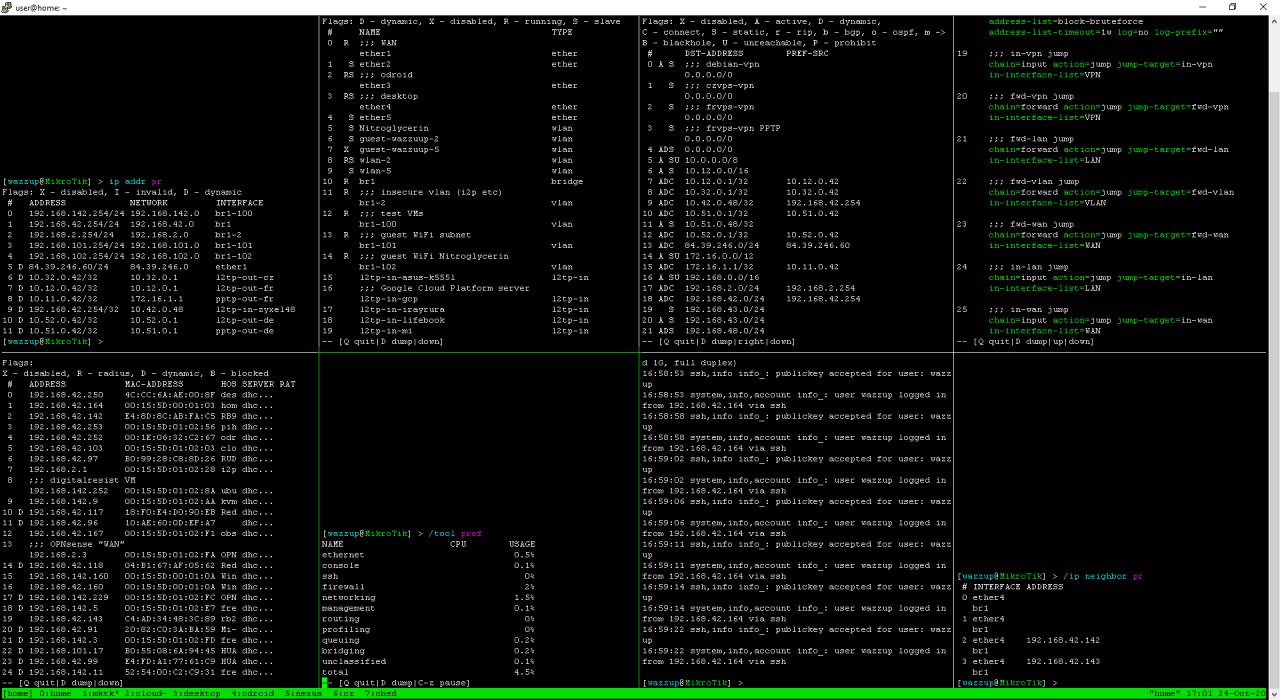Image resolution: width=1280 pixels, height=700 pixels.
Task: Select address 192.168.142.254/24 in address list
Action: [77, 214]
